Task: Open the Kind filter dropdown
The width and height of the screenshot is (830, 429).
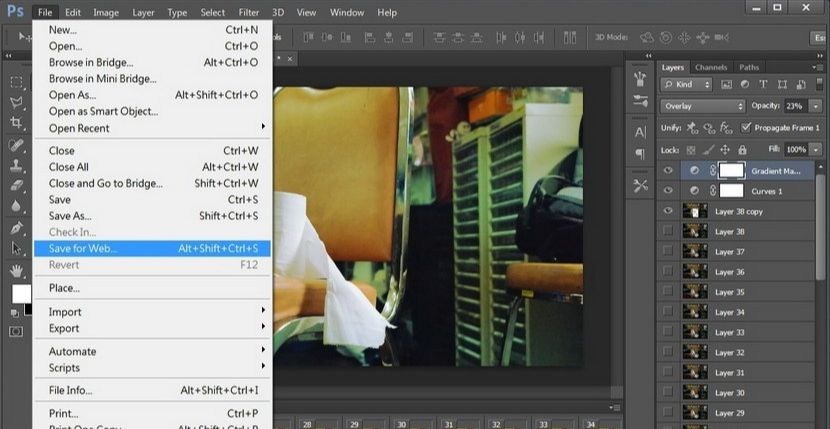Action: [x=686, y=84]
